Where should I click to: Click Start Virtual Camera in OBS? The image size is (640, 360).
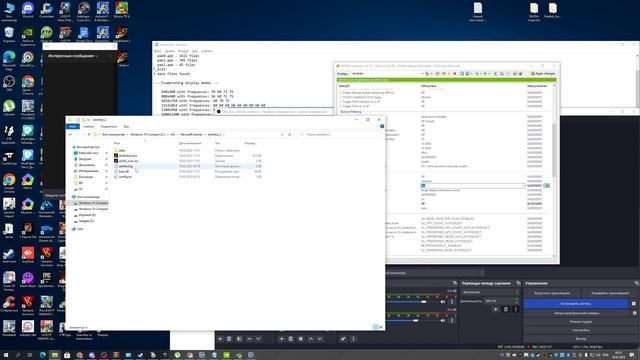(x=576, y=313)
